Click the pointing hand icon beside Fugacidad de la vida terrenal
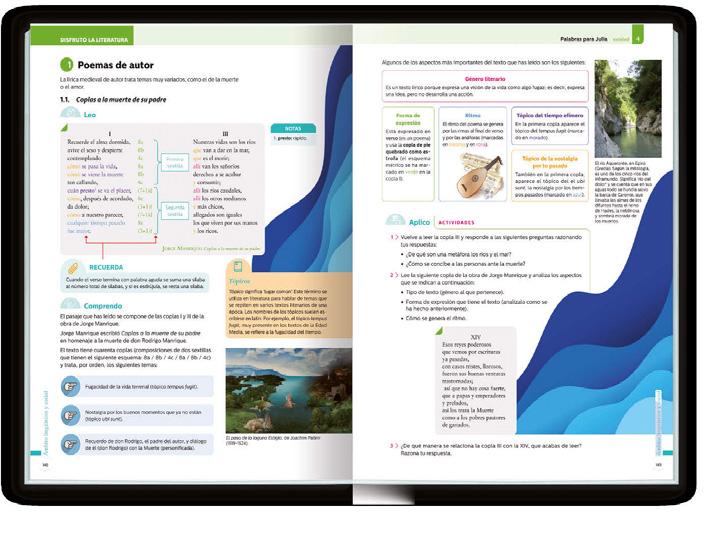713x545 pixels. [70, 387]
